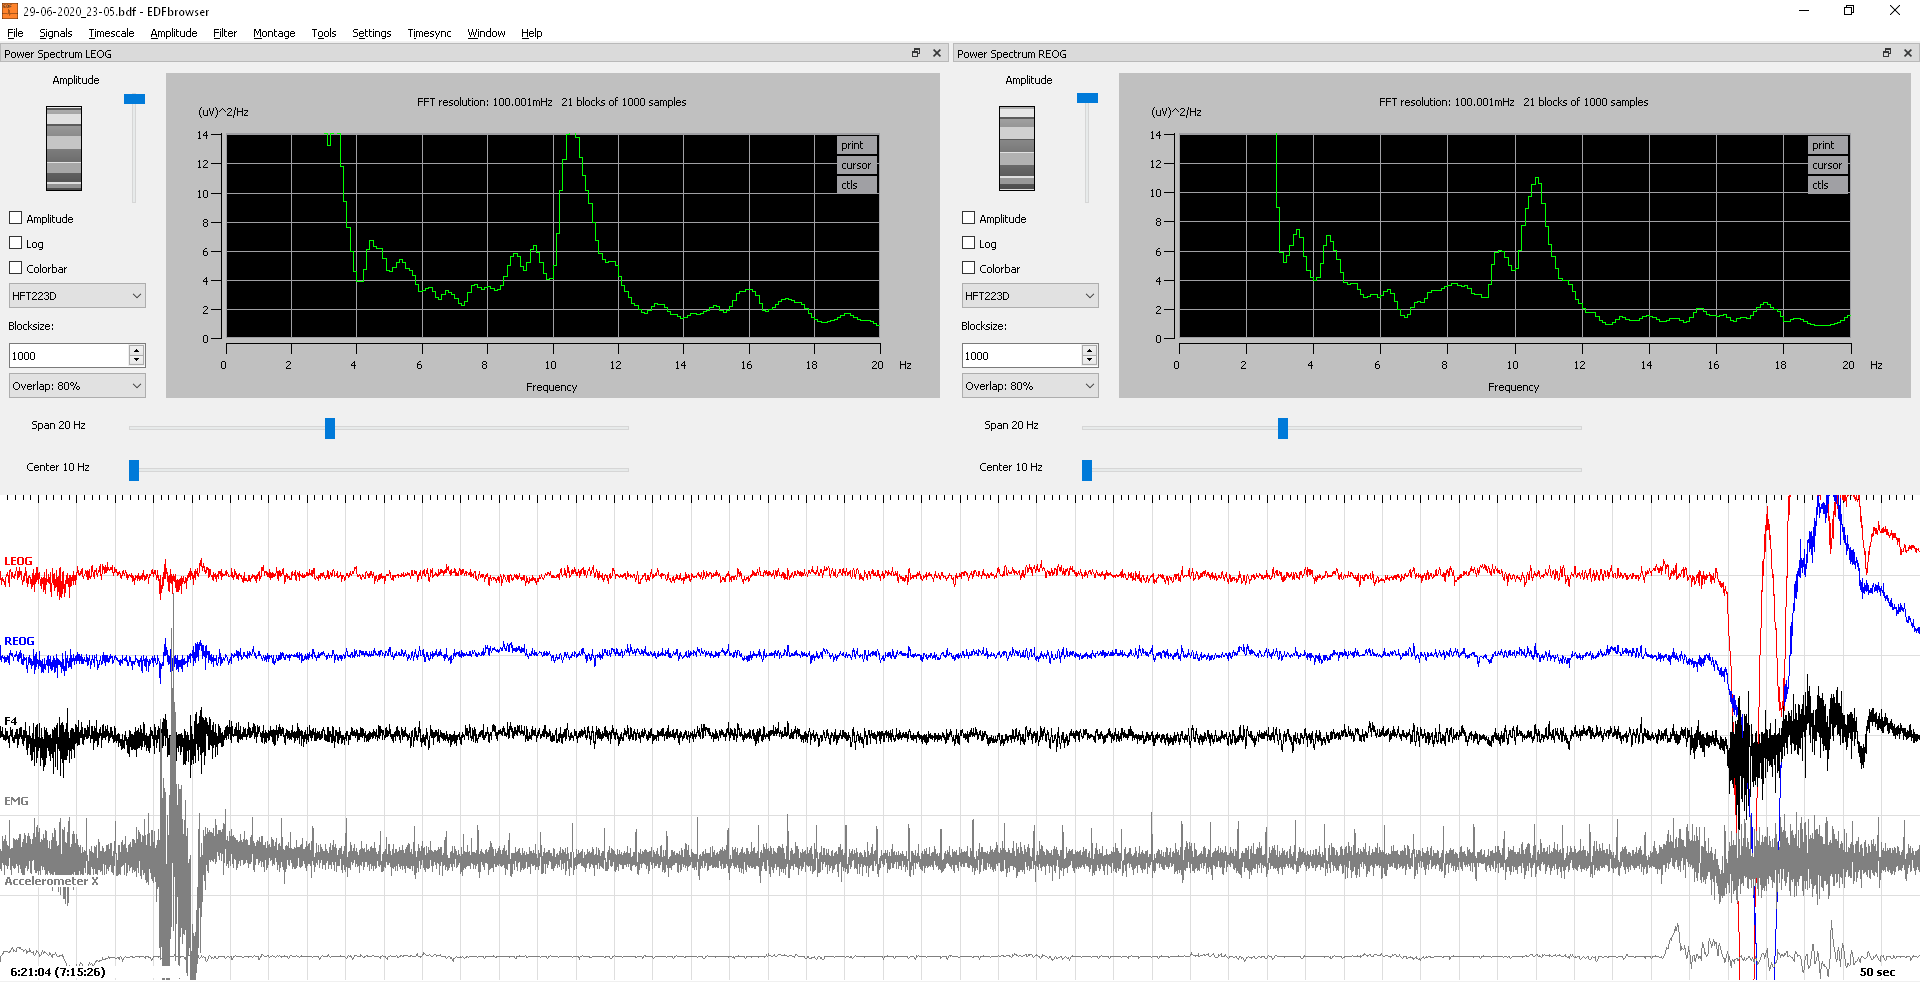Enable Colorbar checkbox in REOG panel
This screenshot has height=982, width=1920.
969,268
